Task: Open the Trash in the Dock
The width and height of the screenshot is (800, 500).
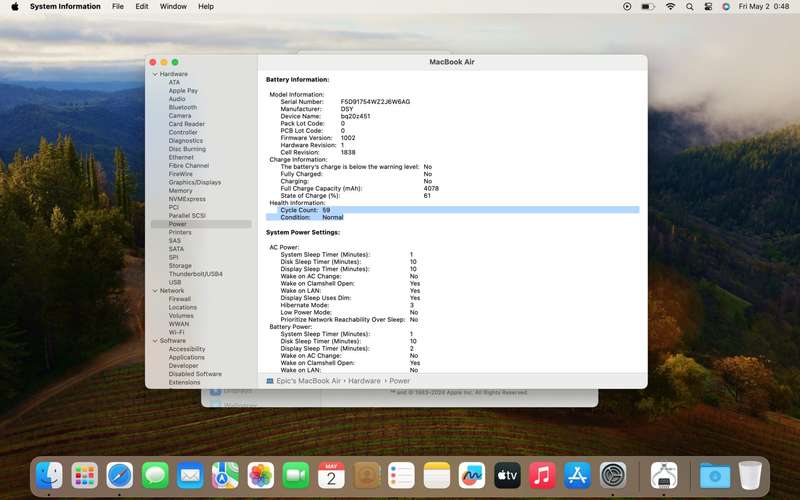Action: pos(750,476)
